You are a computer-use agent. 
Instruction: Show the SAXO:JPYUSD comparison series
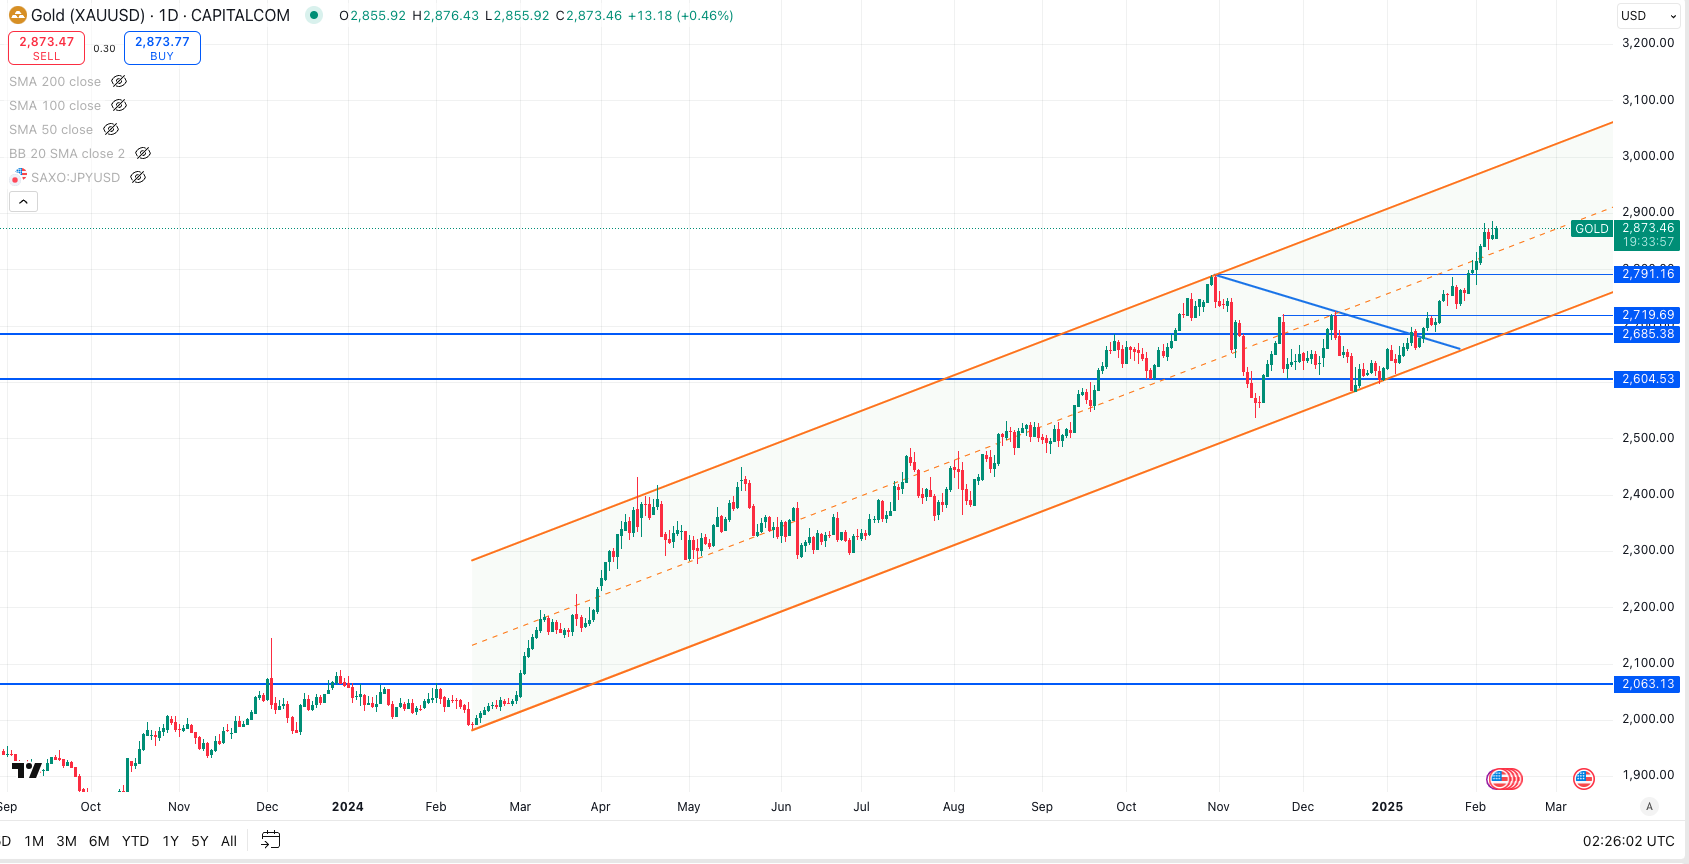tap(138, 177)
